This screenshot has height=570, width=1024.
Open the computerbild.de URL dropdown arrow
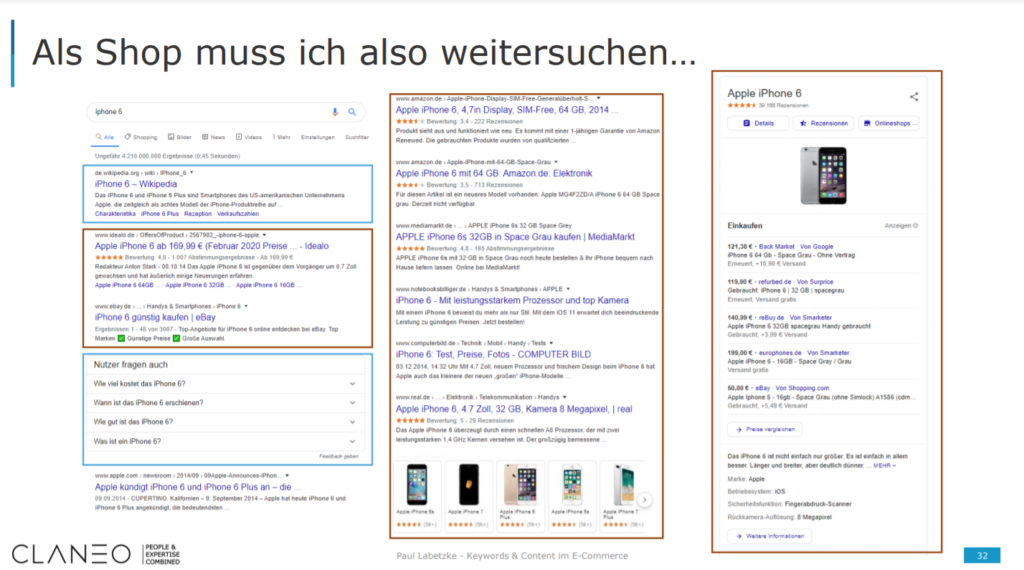coord(551,343)
